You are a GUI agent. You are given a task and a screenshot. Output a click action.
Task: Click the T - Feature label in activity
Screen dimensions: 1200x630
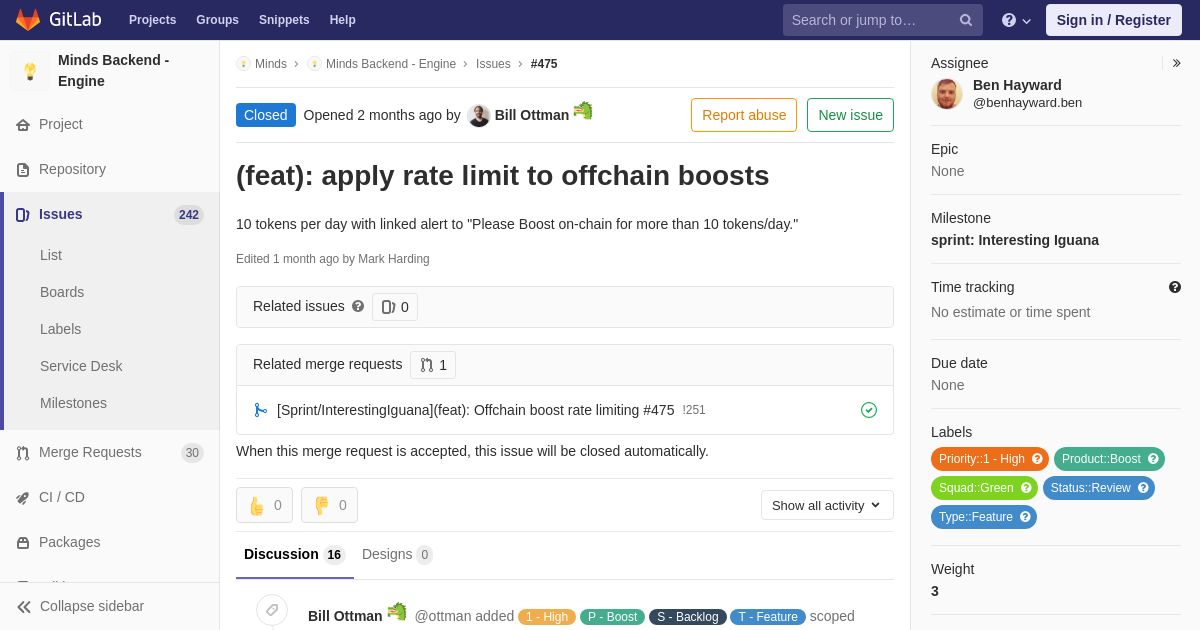tap(768, 617)
